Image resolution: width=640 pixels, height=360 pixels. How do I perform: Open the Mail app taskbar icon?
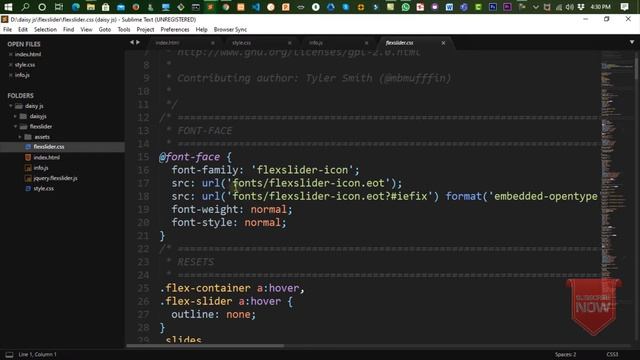click(x=121, y=7)
